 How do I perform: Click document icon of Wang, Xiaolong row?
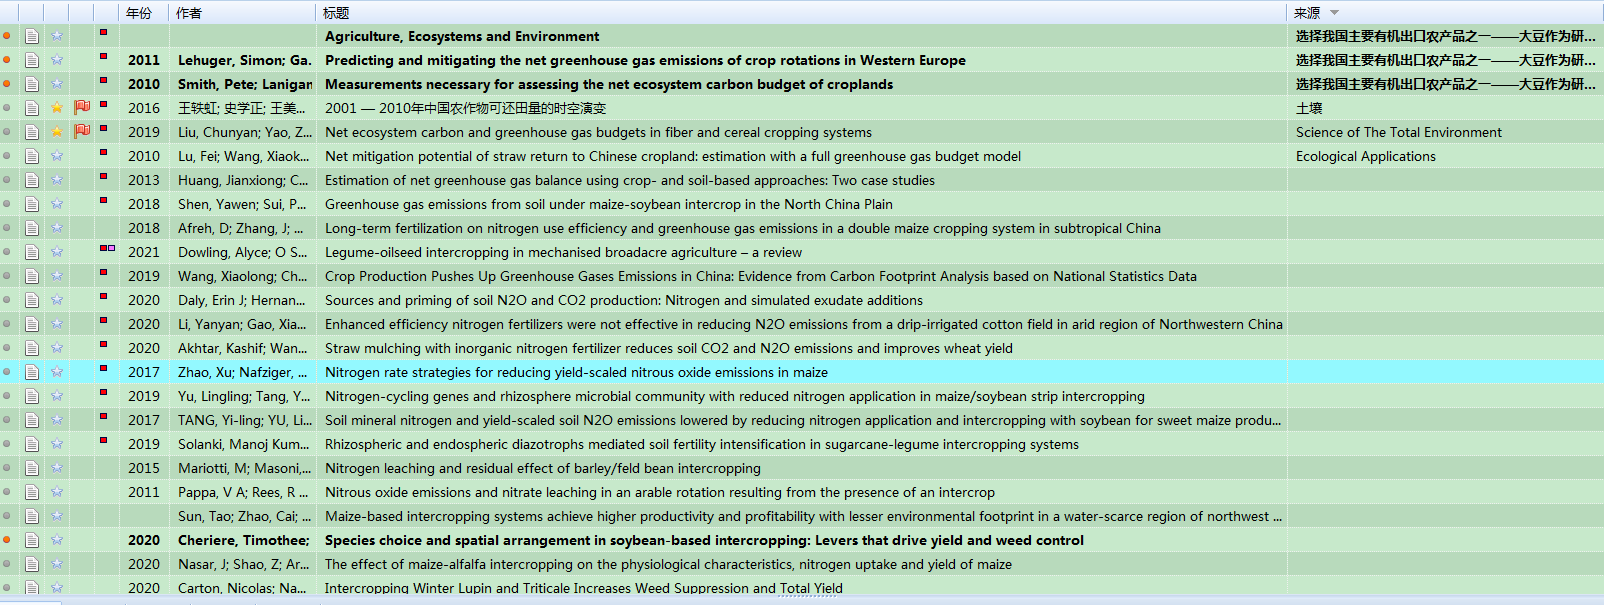[32, 276]
